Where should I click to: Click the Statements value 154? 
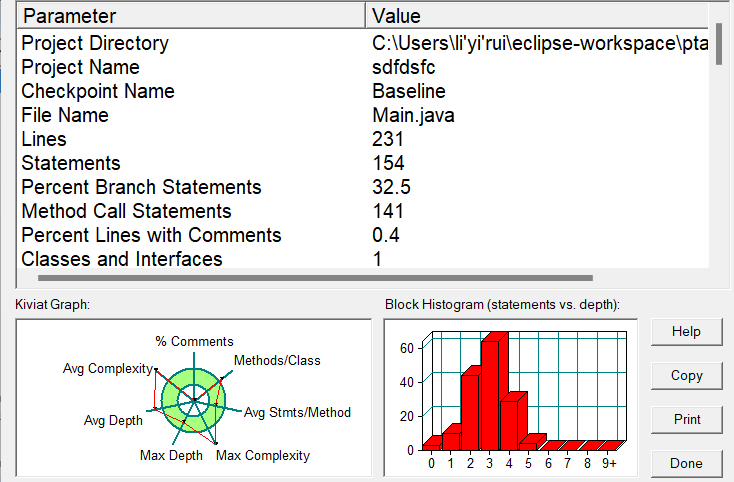pyautogui.click(x=388, y=163)
